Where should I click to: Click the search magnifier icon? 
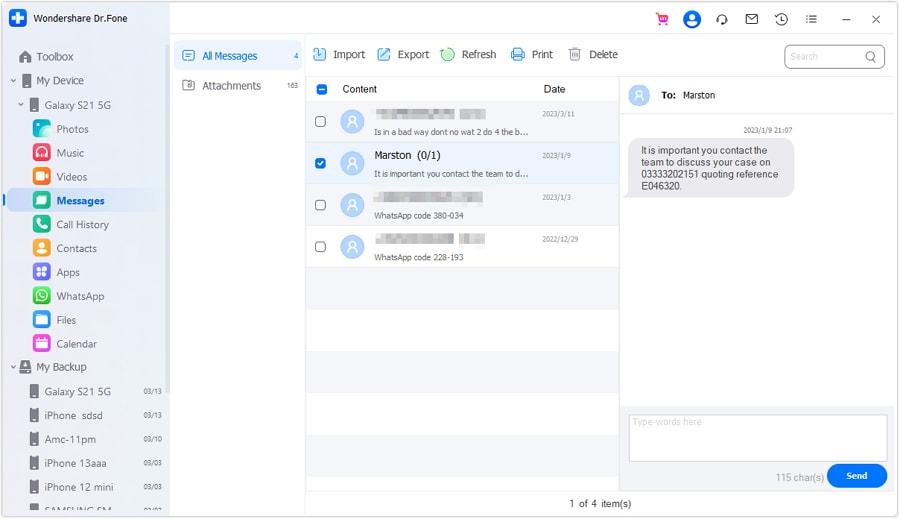click(x=871, y=56)
